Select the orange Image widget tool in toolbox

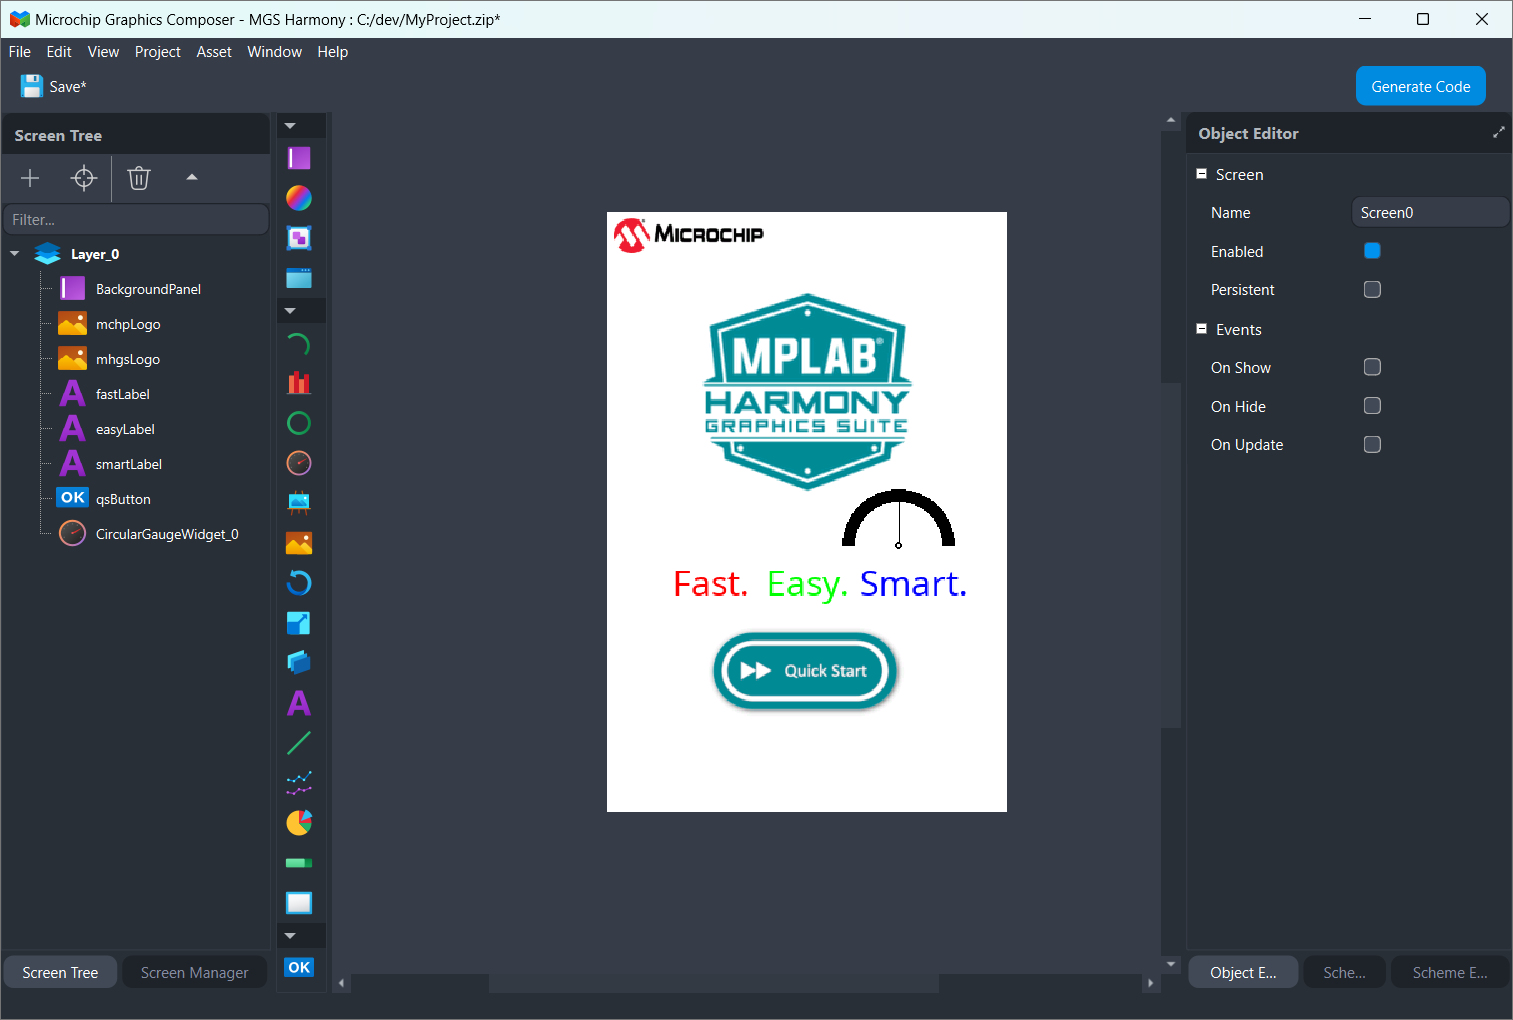tap(299, 543)
